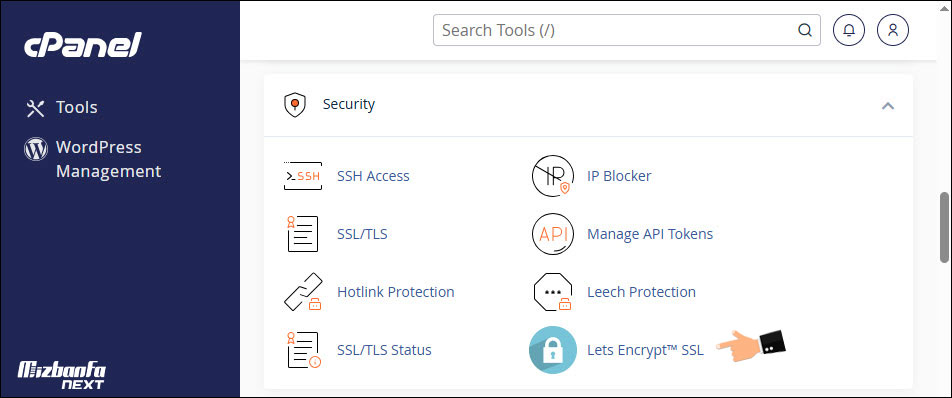Open notifications bell icon
952x398 pixels.
click(849, 30)
